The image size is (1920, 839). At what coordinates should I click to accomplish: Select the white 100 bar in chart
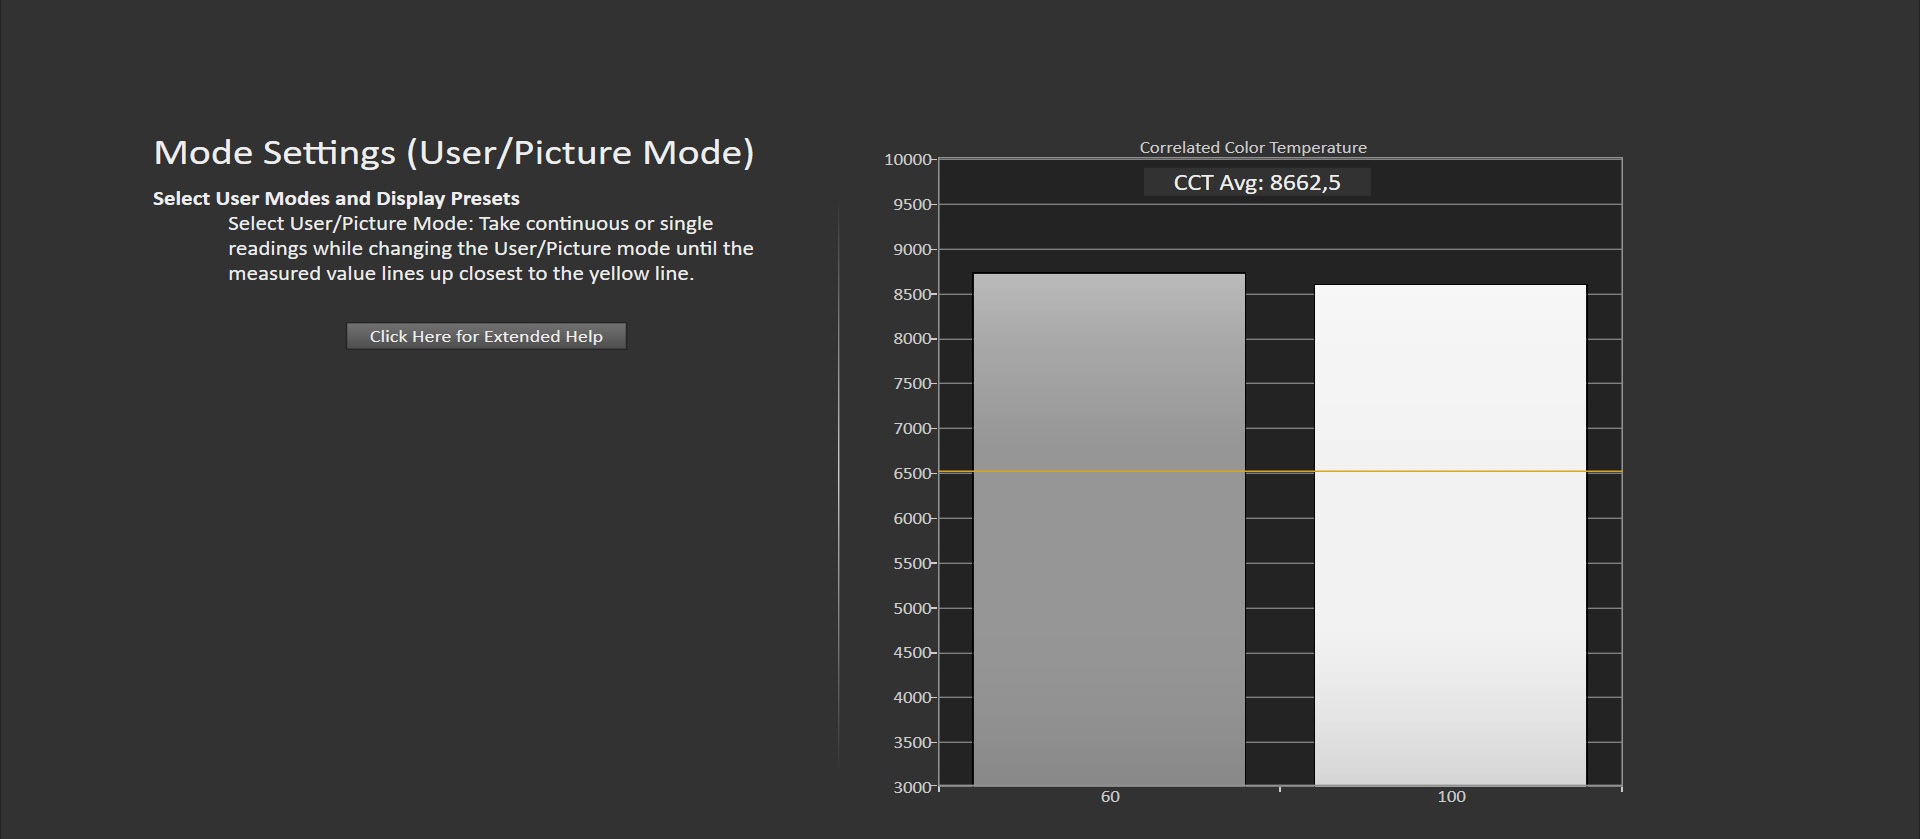(1450, 535)
